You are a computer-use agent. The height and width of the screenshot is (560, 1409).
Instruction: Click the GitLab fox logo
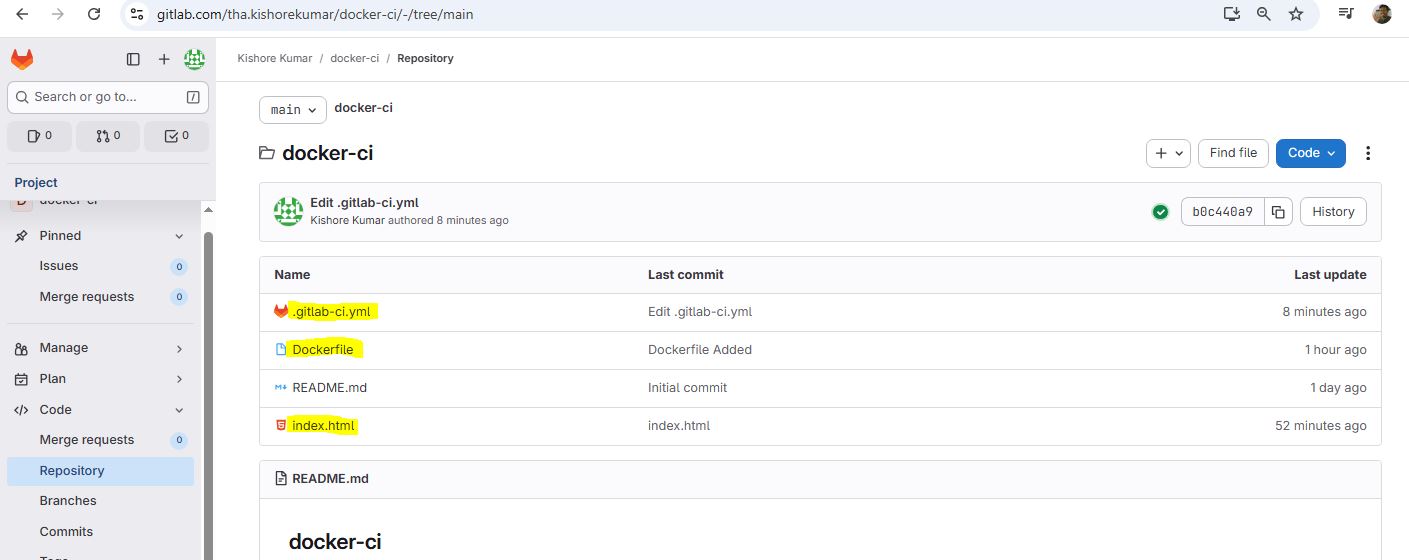[22, 59]
